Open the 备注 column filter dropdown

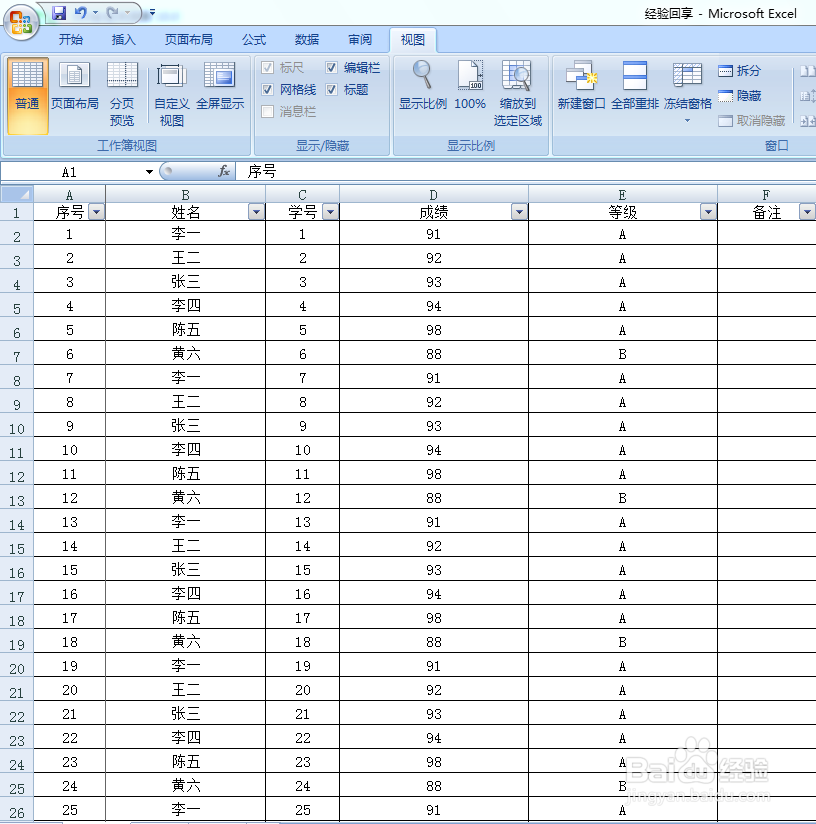tap(807, 212)
